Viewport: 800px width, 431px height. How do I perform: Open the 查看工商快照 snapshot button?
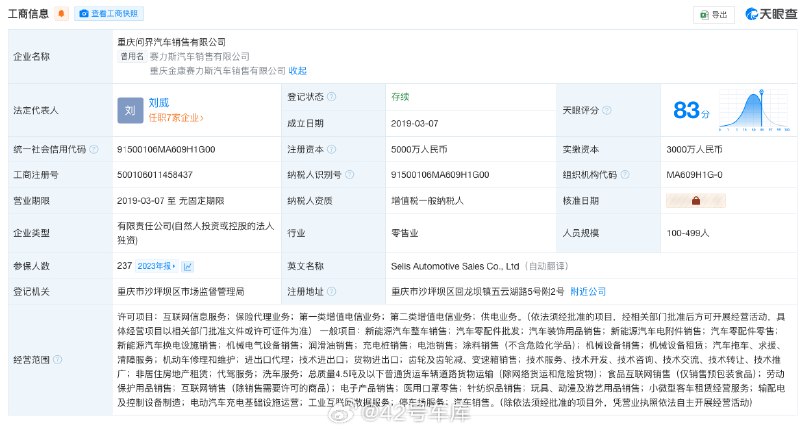(x=109, y=14)
